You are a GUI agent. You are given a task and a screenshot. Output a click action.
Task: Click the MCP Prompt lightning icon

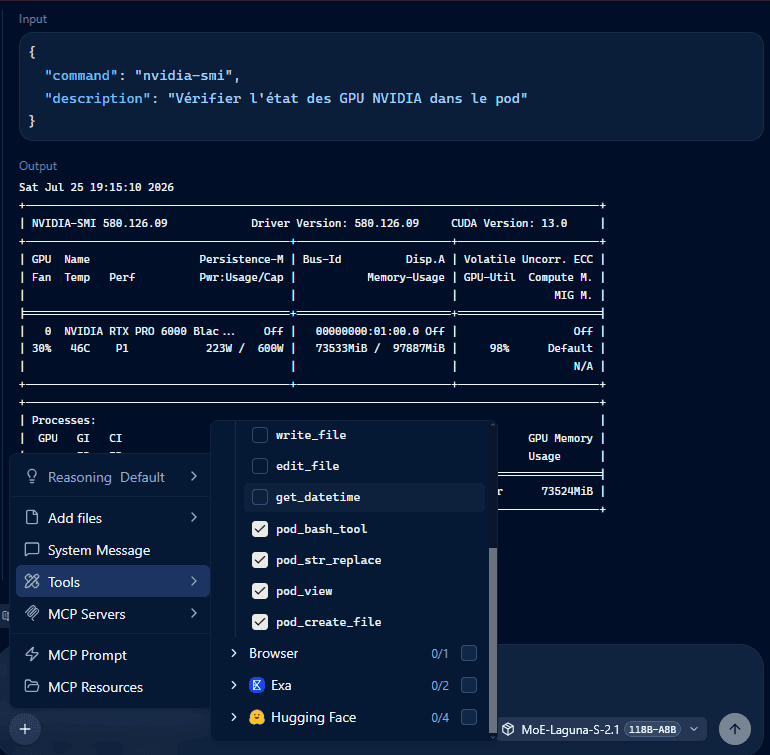[32, 654]
